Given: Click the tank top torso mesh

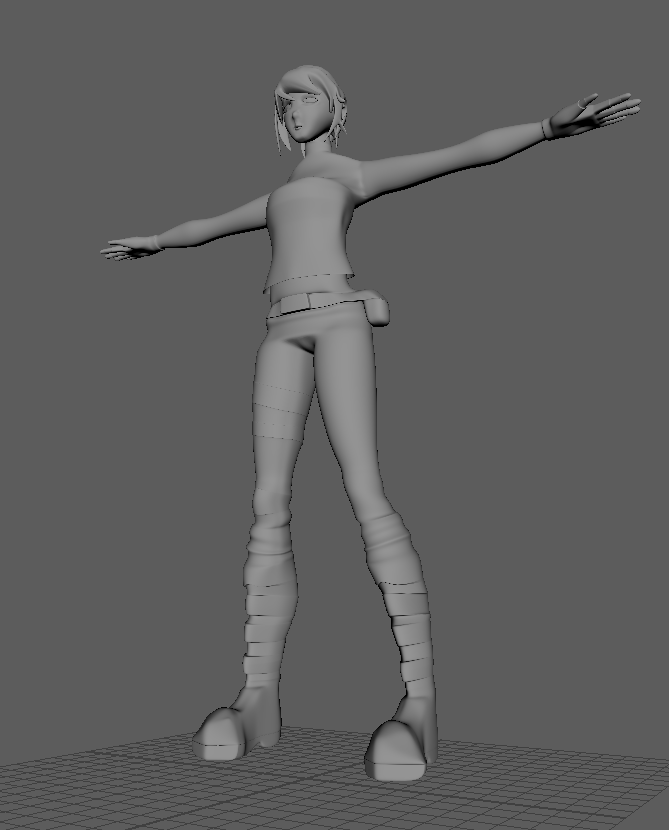Looking at the screenshot, I should click(x=310, y=233).
